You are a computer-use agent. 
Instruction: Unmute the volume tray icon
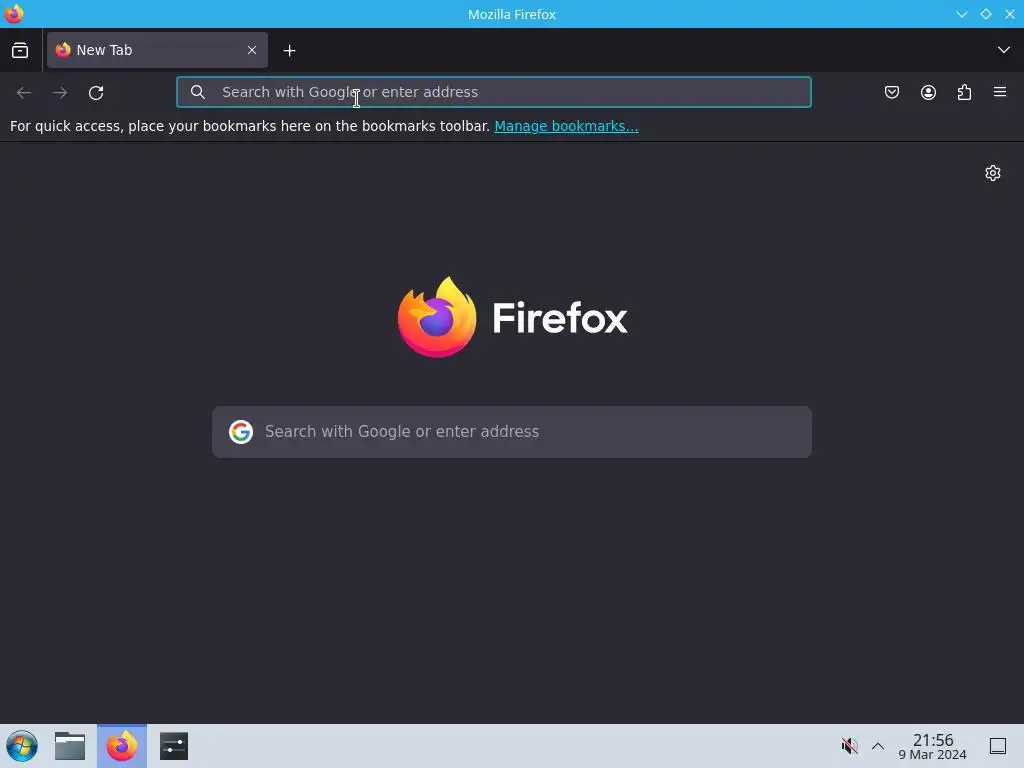849,746
